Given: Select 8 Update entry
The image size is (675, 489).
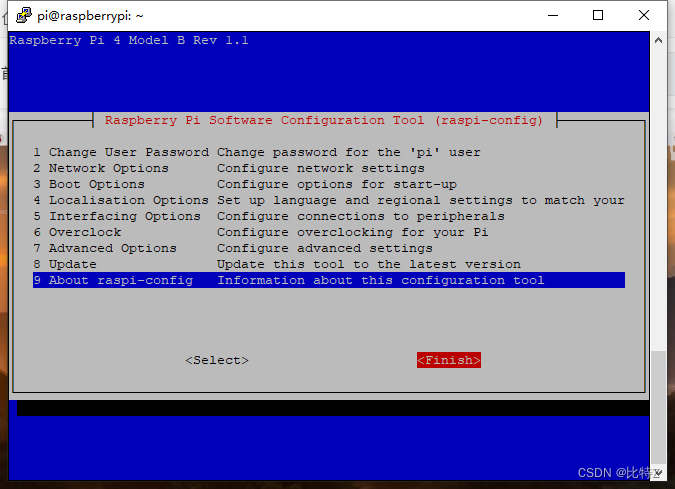Looking at the screenshot, I should (x=329, y=264).
